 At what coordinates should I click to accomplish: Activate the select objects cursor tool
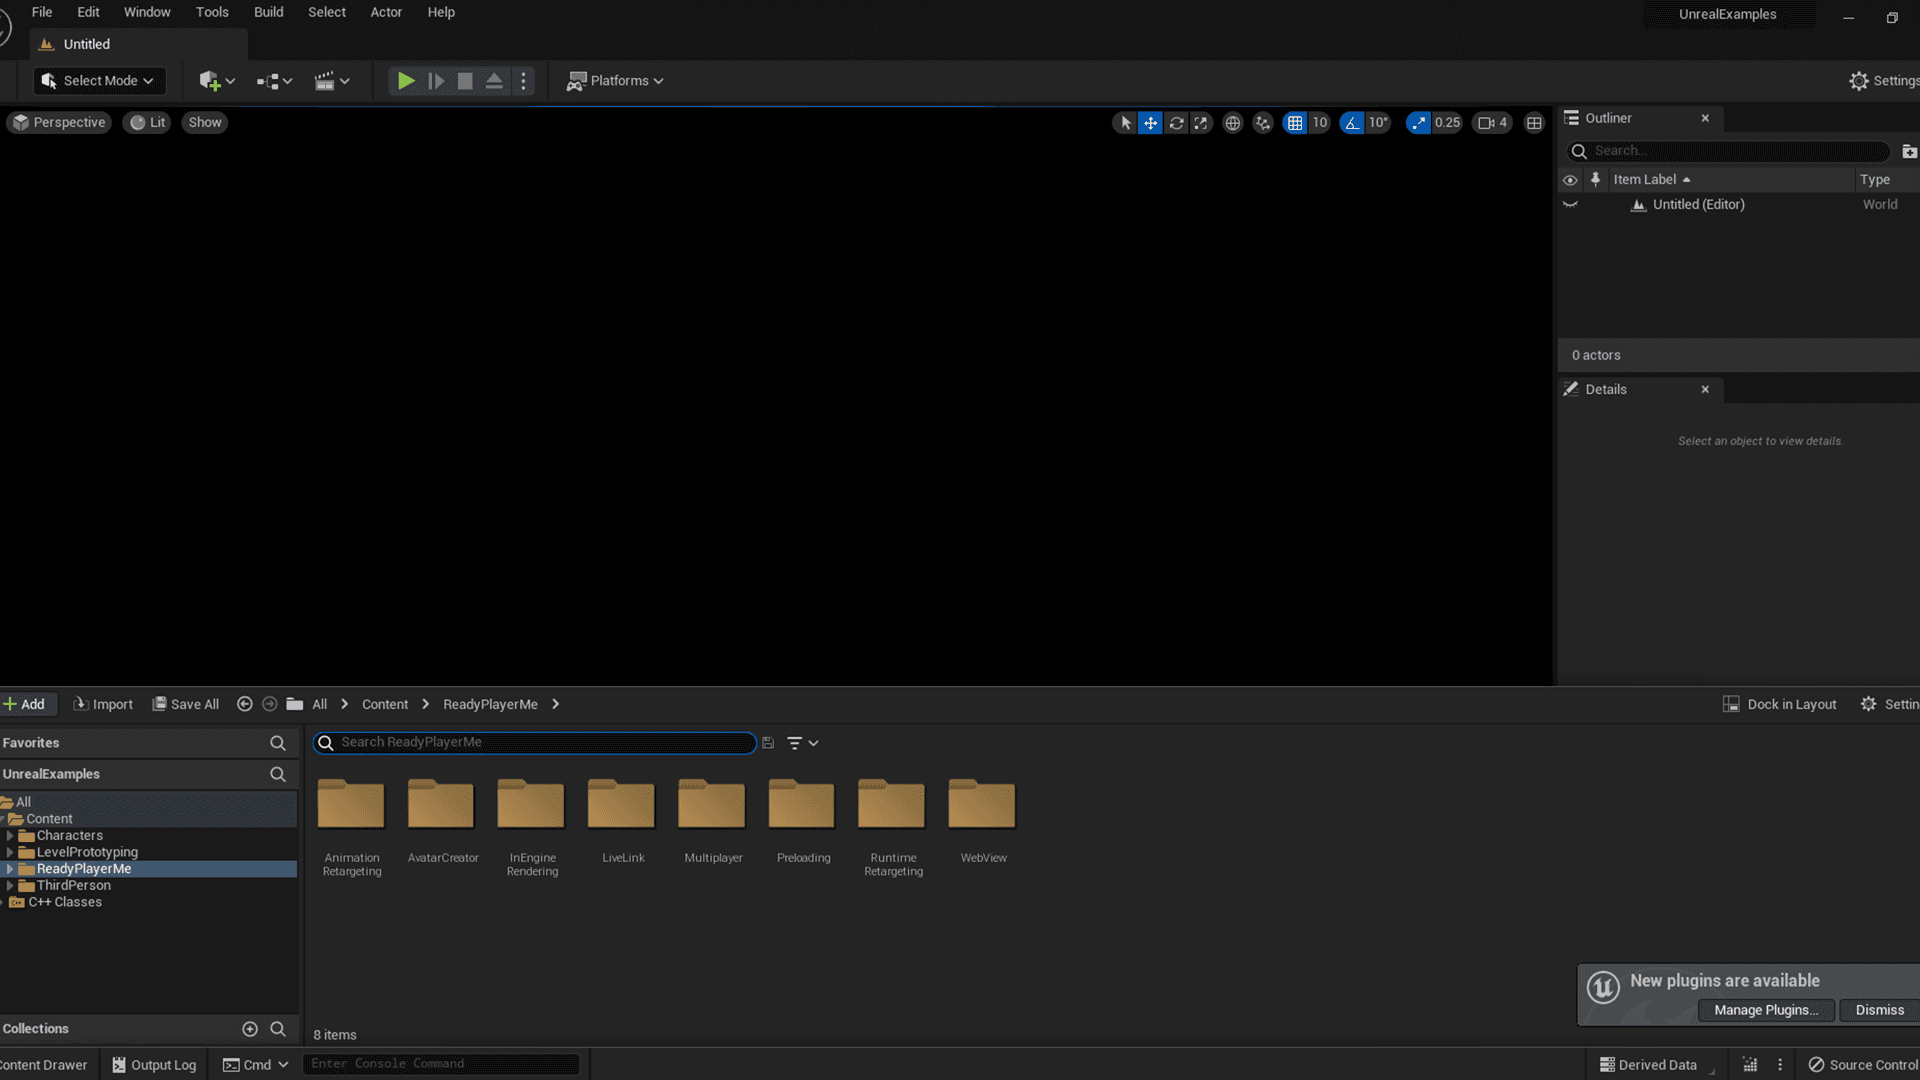click(x=1125, y=123)
